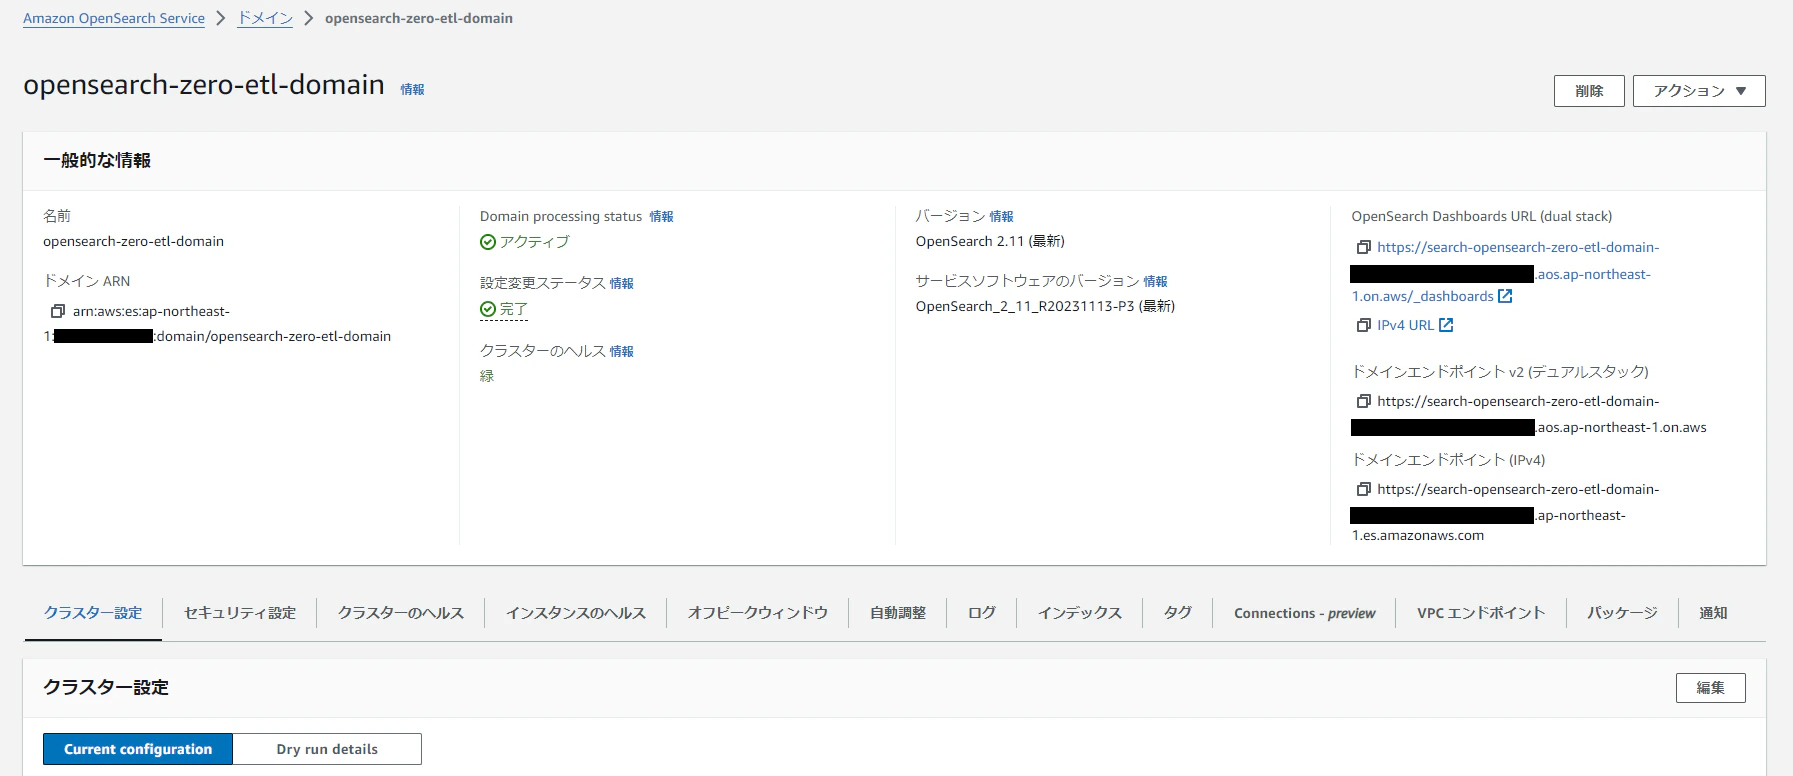Click the OpenSearch 2.11 (最新) version text

[x=990, y=241]
